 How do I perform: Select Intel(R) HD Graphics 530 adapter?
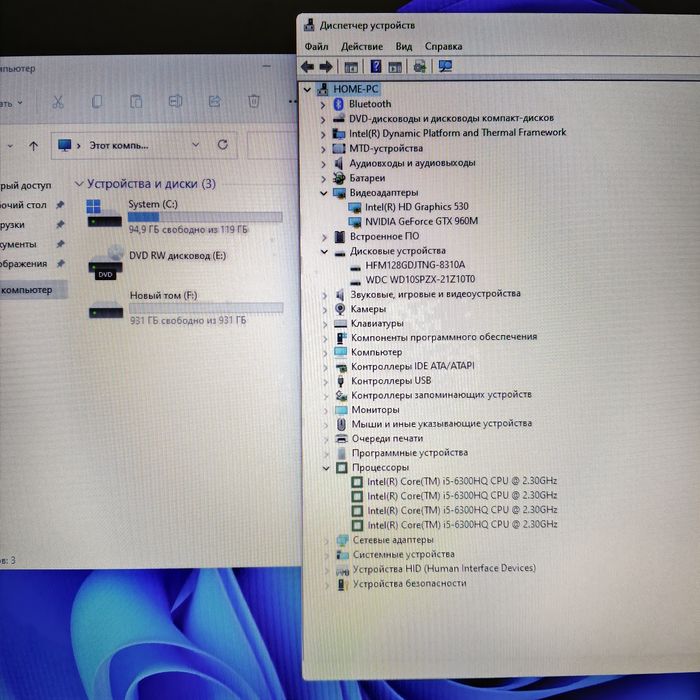pos(417,207)
